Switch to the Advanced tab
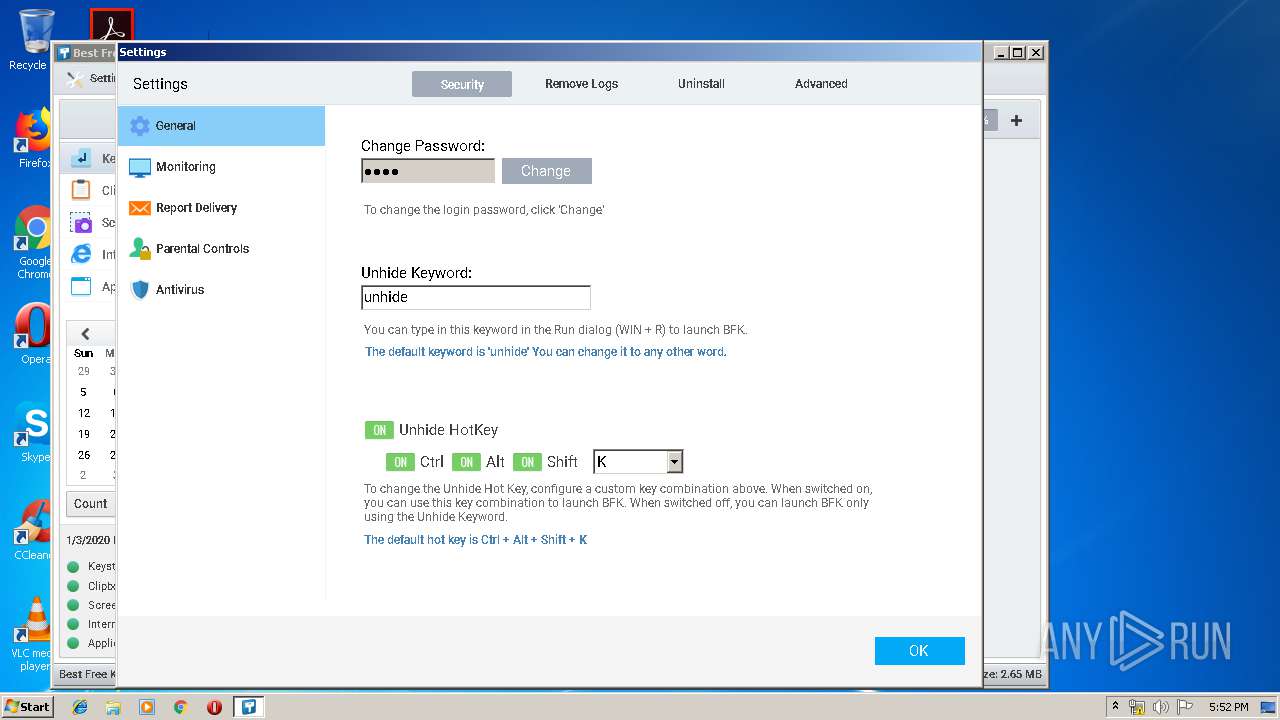 821,84
